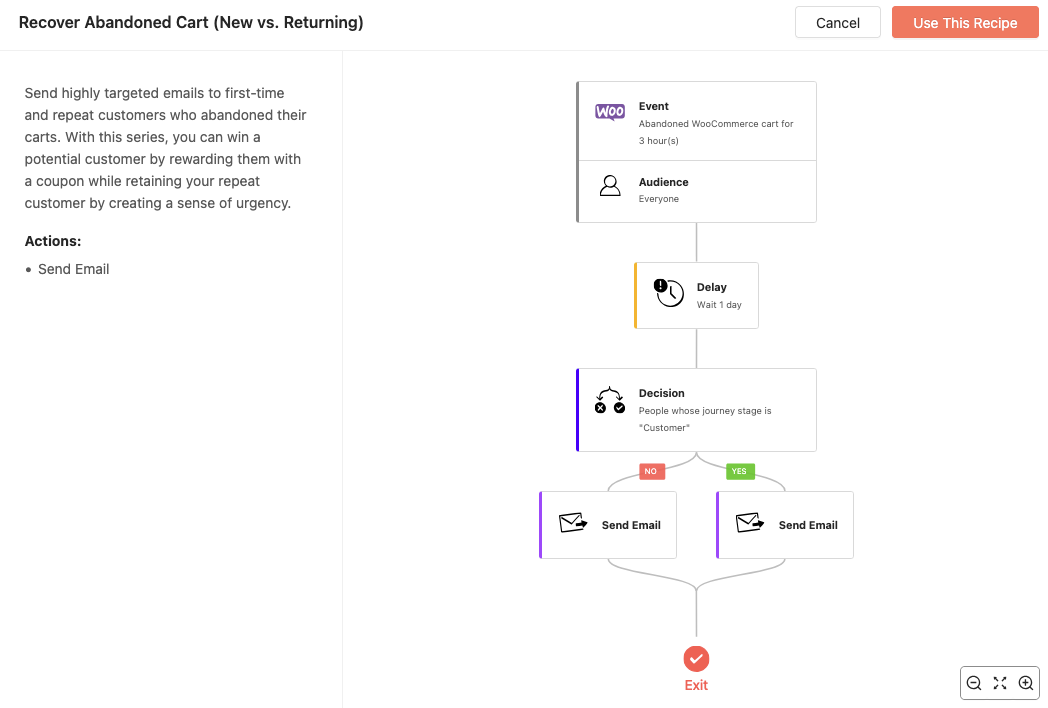Zoom in the workflow canvas

pyautogui.click(x=1026, y=683)
